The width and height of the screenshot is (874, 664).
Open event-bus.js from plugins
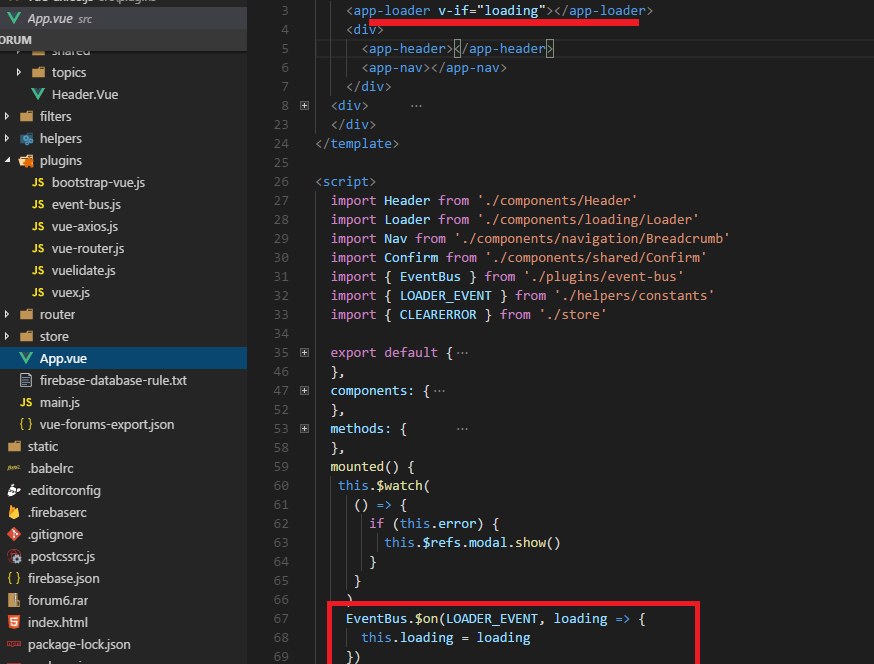pos(86,205)
